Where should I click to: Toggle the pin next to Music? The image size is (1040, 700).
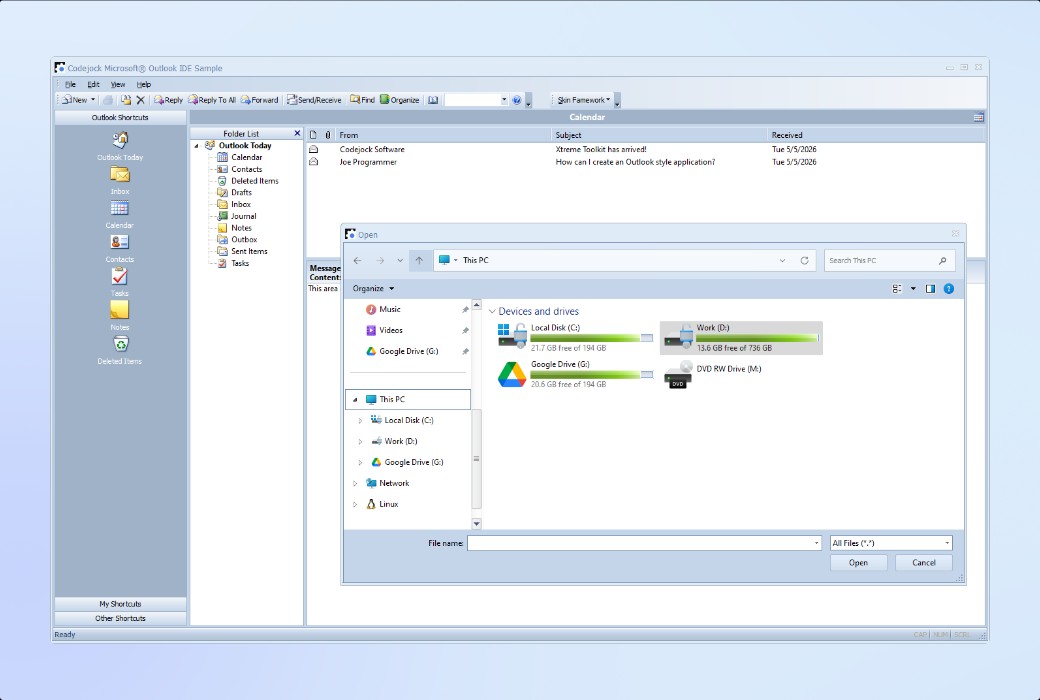pos(465,310)
